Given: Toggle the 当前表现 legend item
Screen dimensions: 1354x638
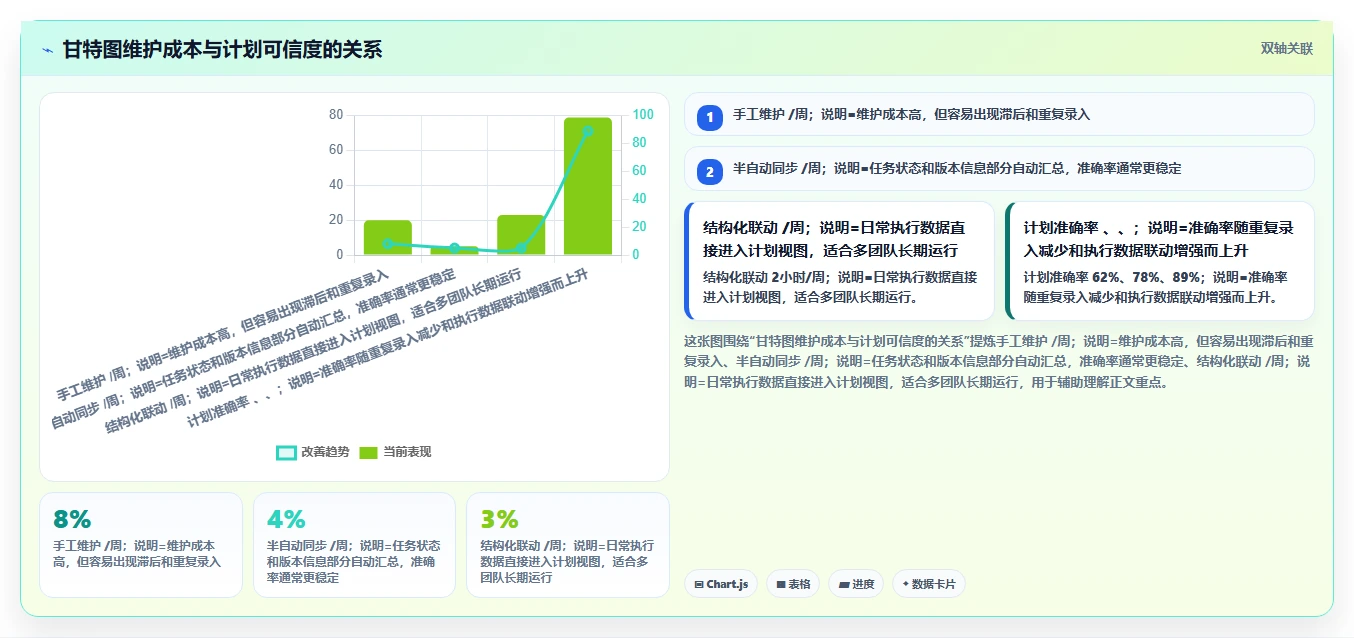Looking at the screenshot, I should pyautogui.click(x=395, y=452).
